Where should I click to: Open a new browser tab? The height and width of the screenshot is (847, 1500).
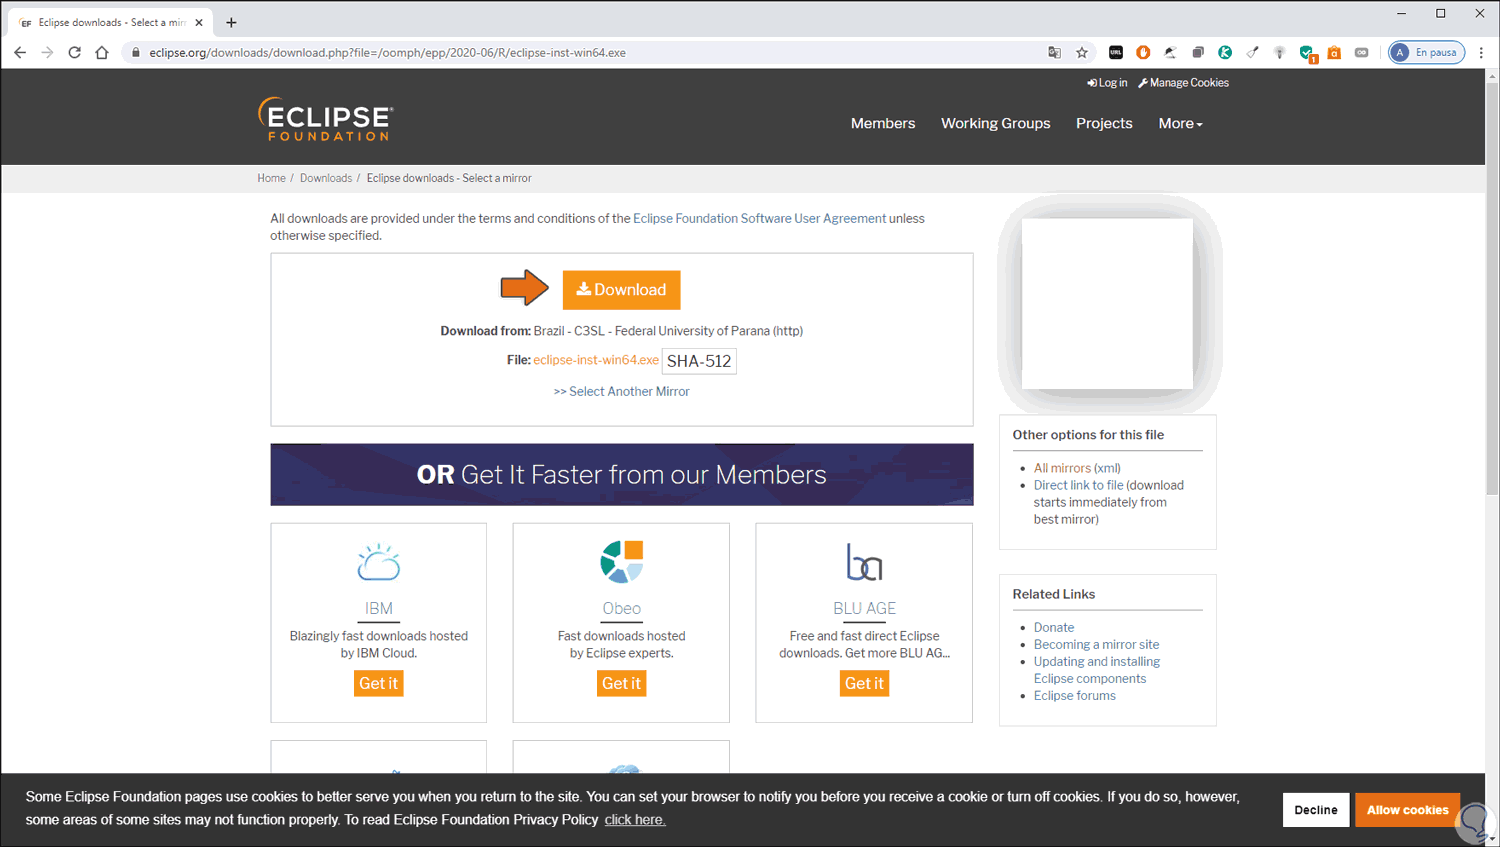point(231,22)
